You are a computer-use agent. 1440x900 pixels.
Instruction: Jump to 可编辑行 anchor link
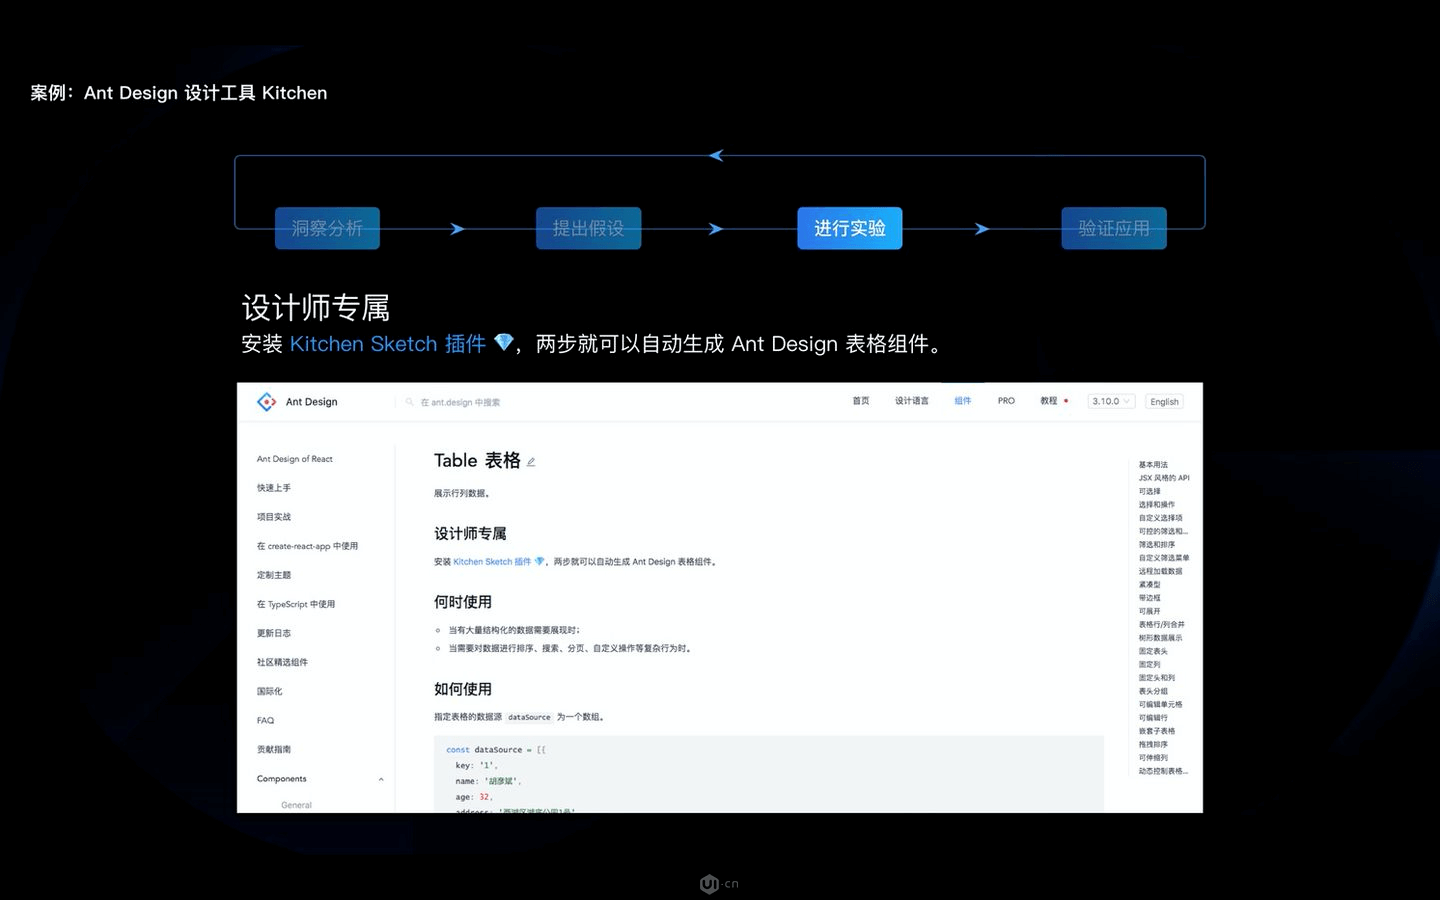1153,718
